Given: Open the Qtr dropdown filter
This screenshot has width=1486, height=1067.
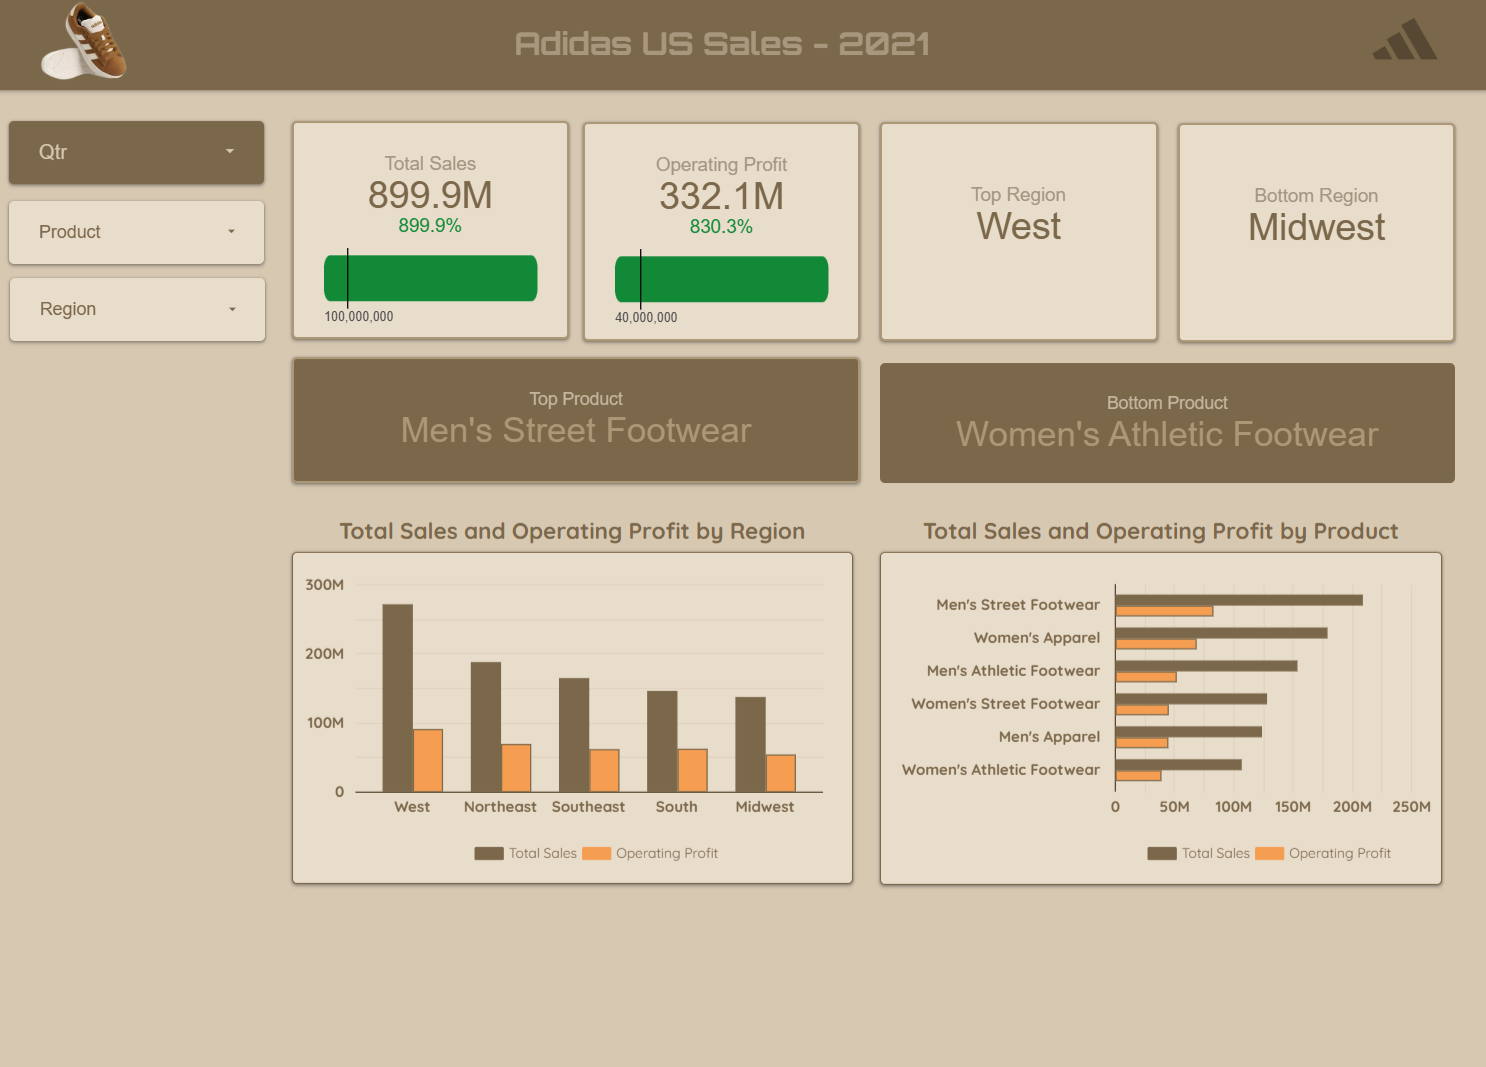Looking at the screenshot, I should tap(136, 152).
